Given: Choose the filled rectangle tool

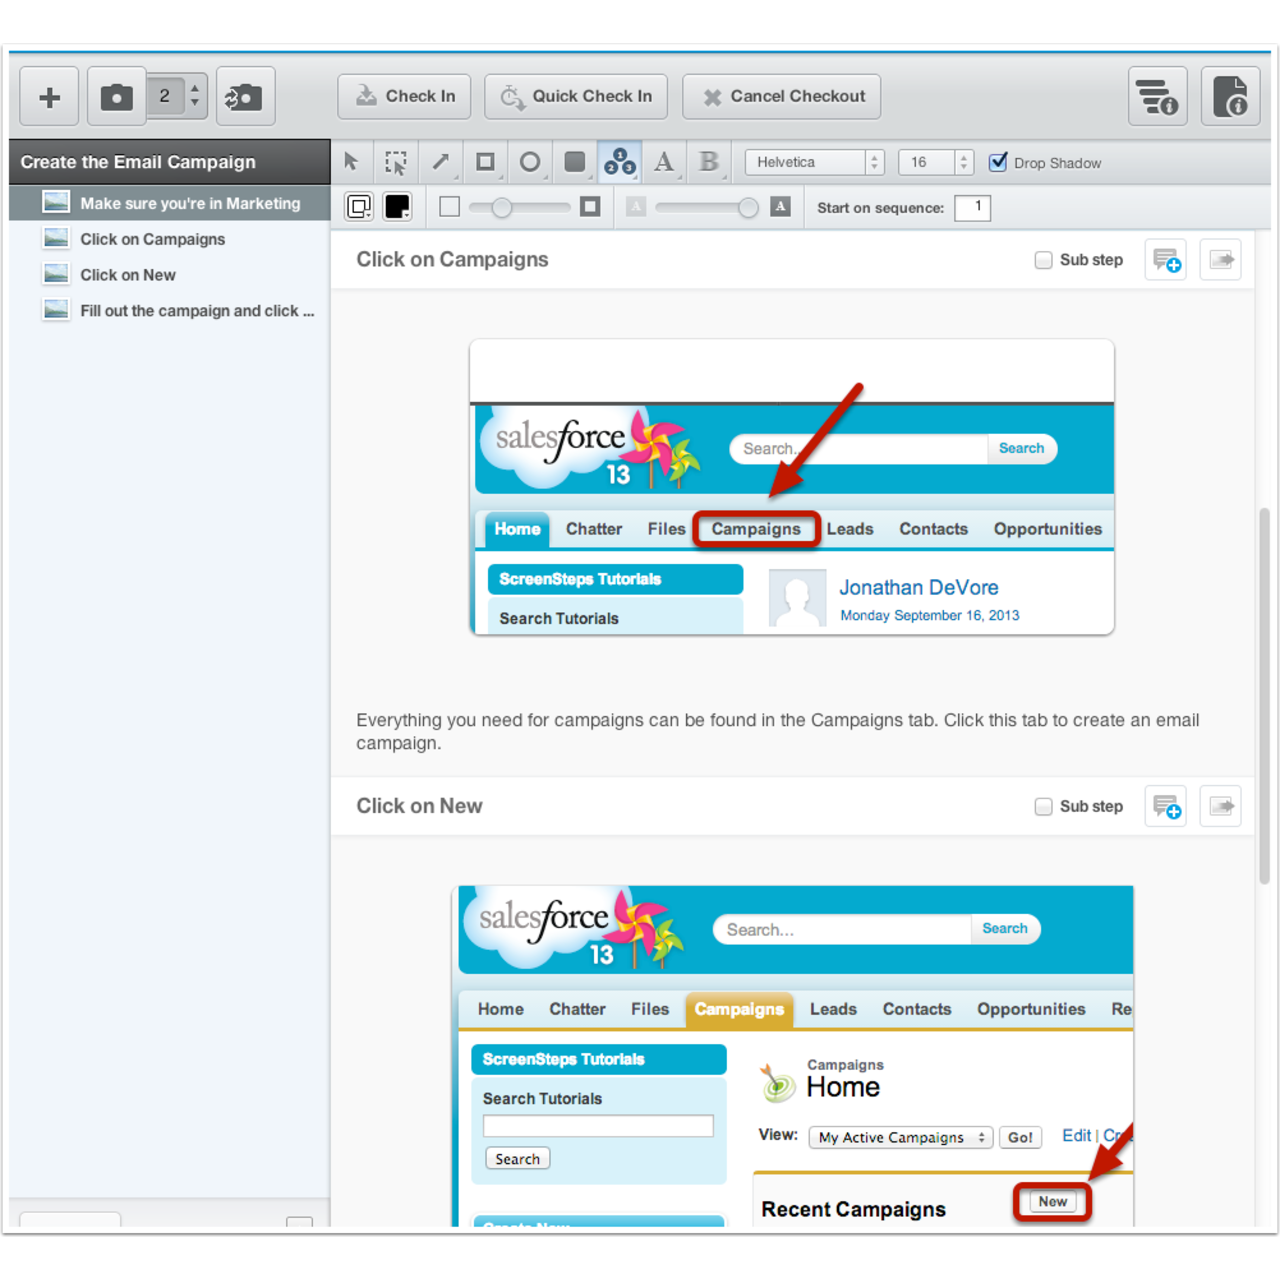Looking at the screenshot, I should pyautogui.click(x=575, y=161).
